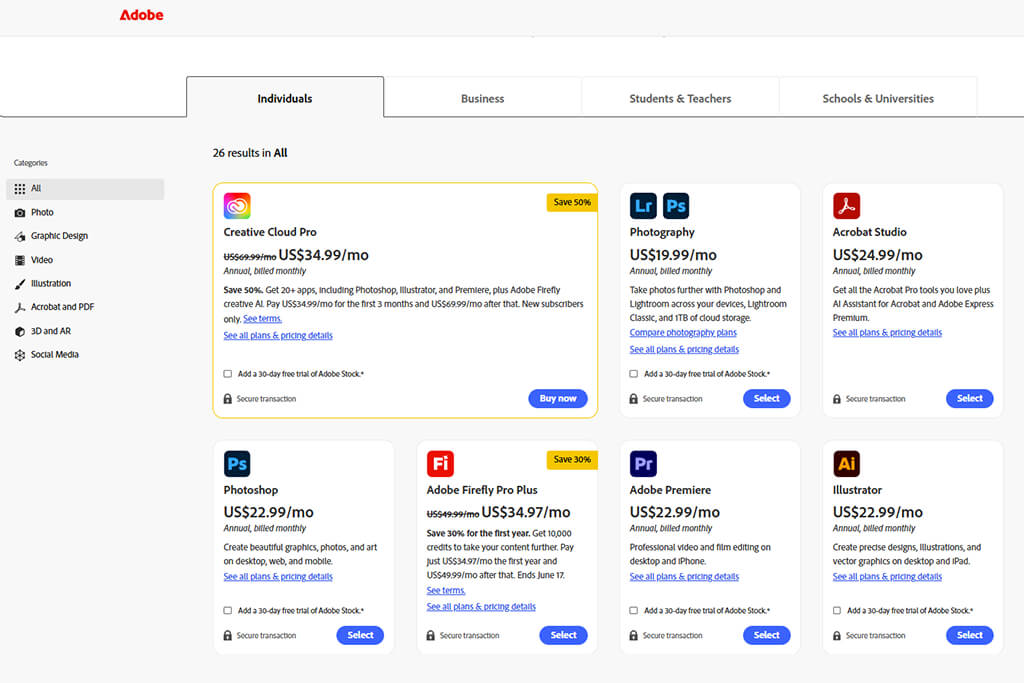Select the Acrobat Studio plan

point(970,398)
